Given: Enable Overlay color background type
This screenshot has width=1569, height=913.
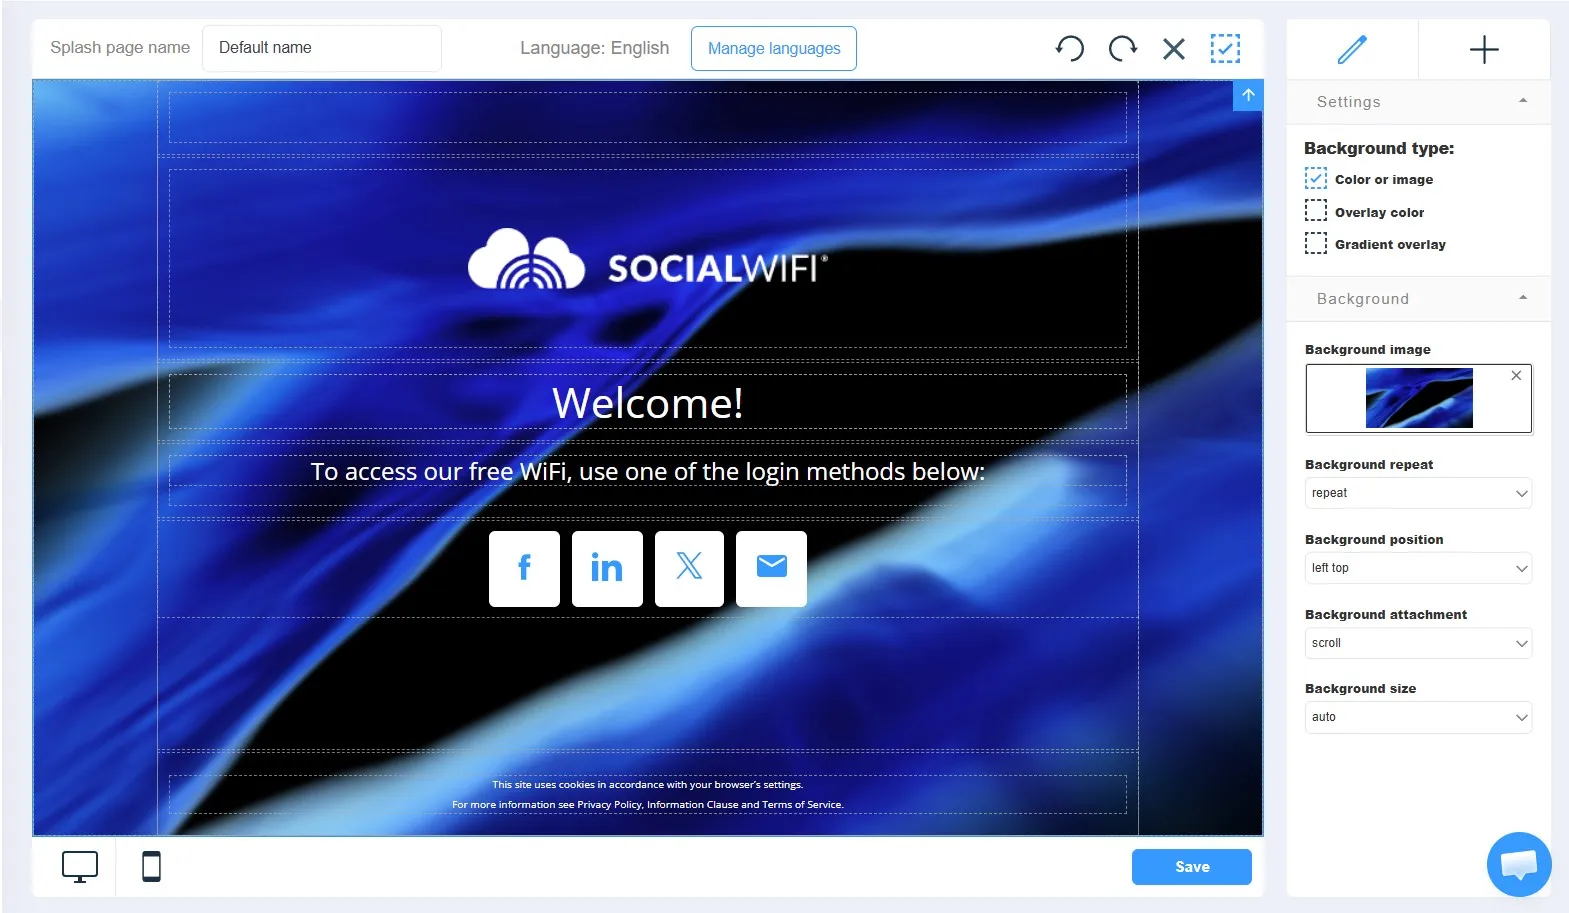Looking at the screenshot, I should coord(1316,211).
